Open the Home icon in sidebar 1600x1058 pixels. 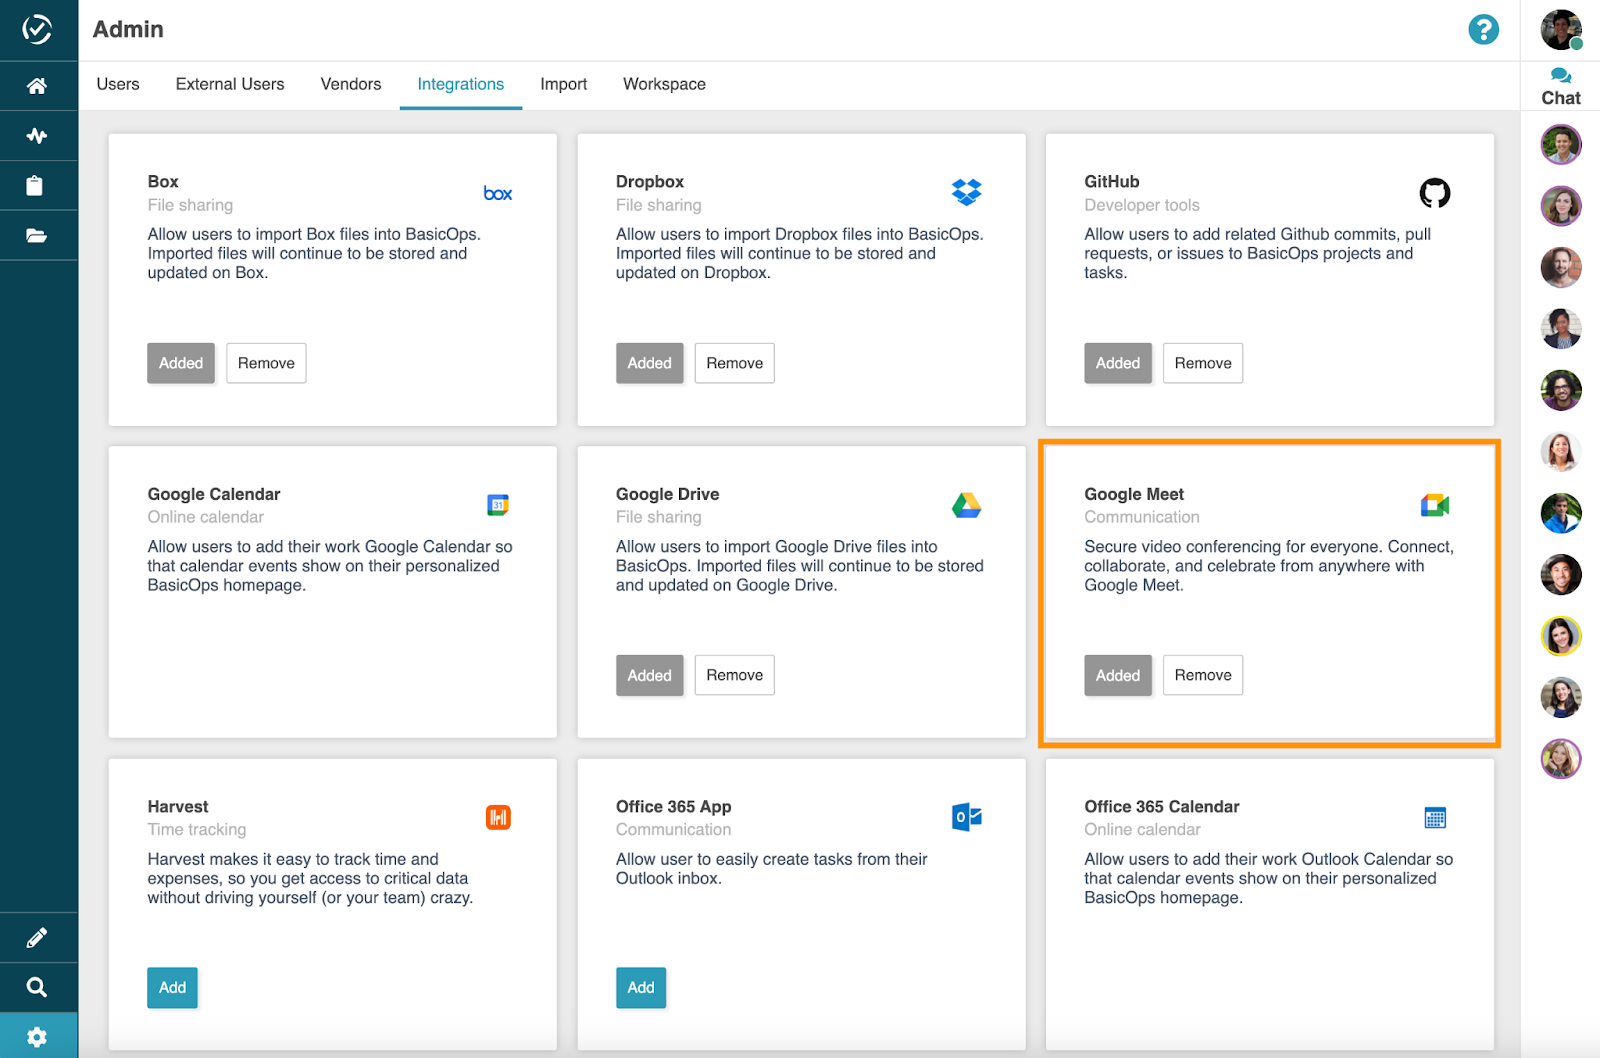click(38, 85)
